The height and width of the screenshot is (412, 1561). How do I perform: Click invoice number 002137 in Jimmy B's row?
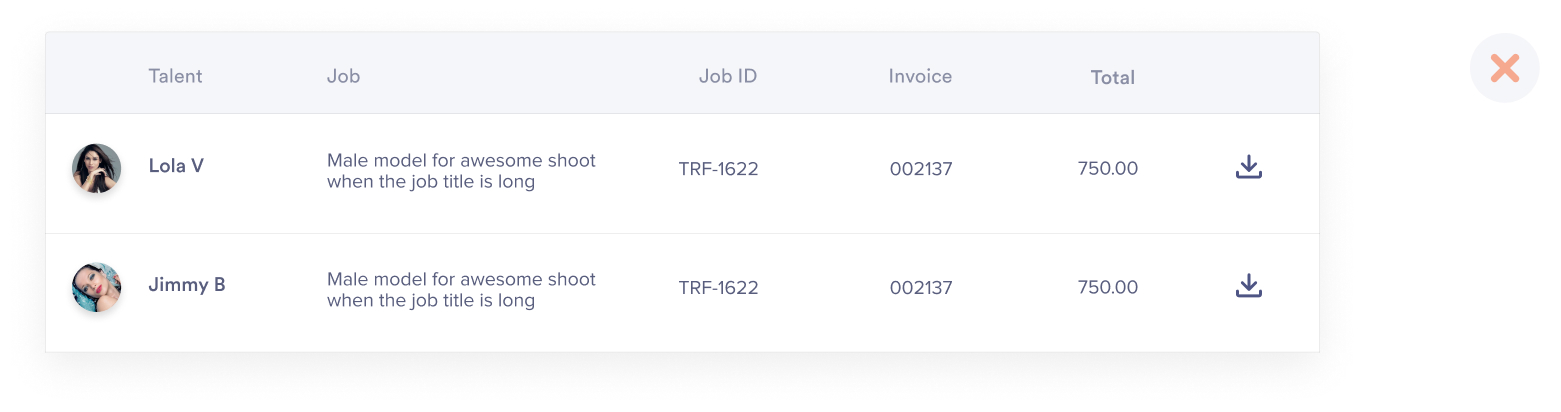(x=921, y=288)
